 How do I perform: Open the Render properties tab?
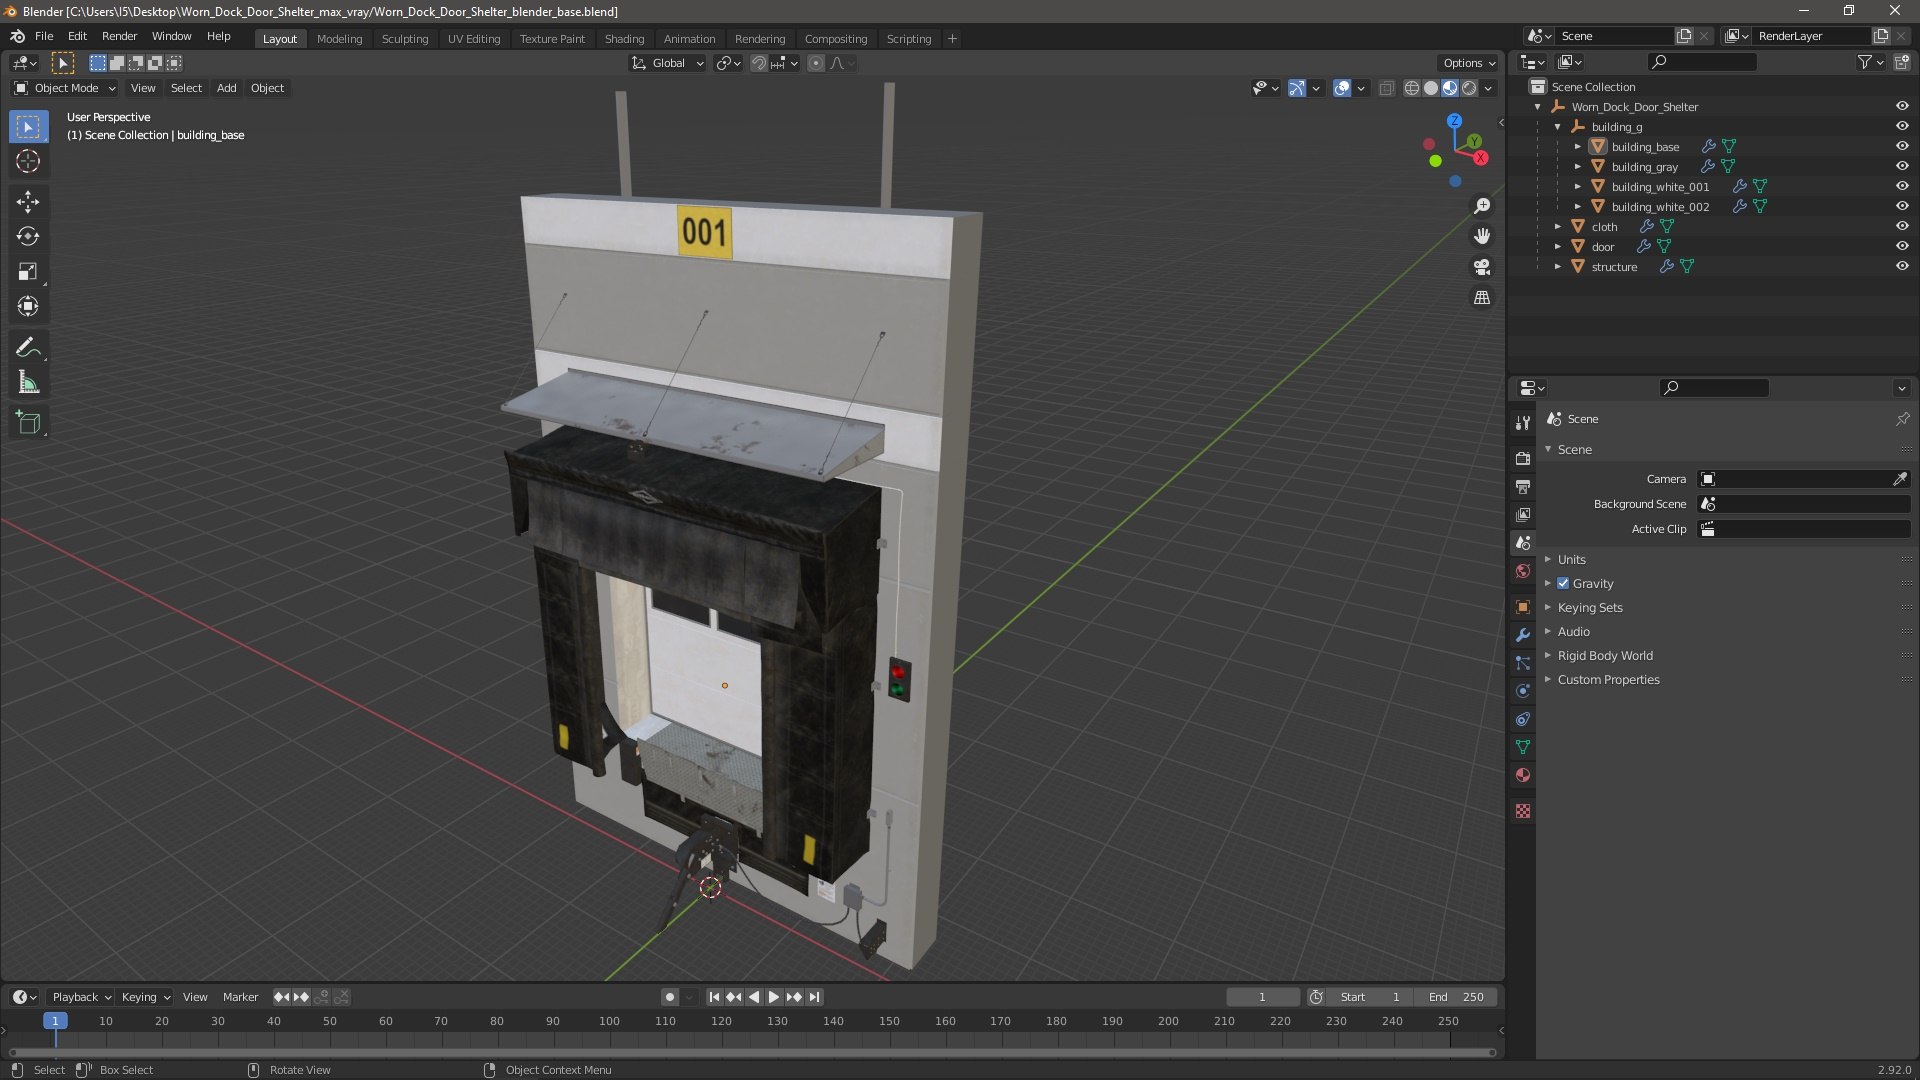pyautogui.click(x=1523, y=459)
